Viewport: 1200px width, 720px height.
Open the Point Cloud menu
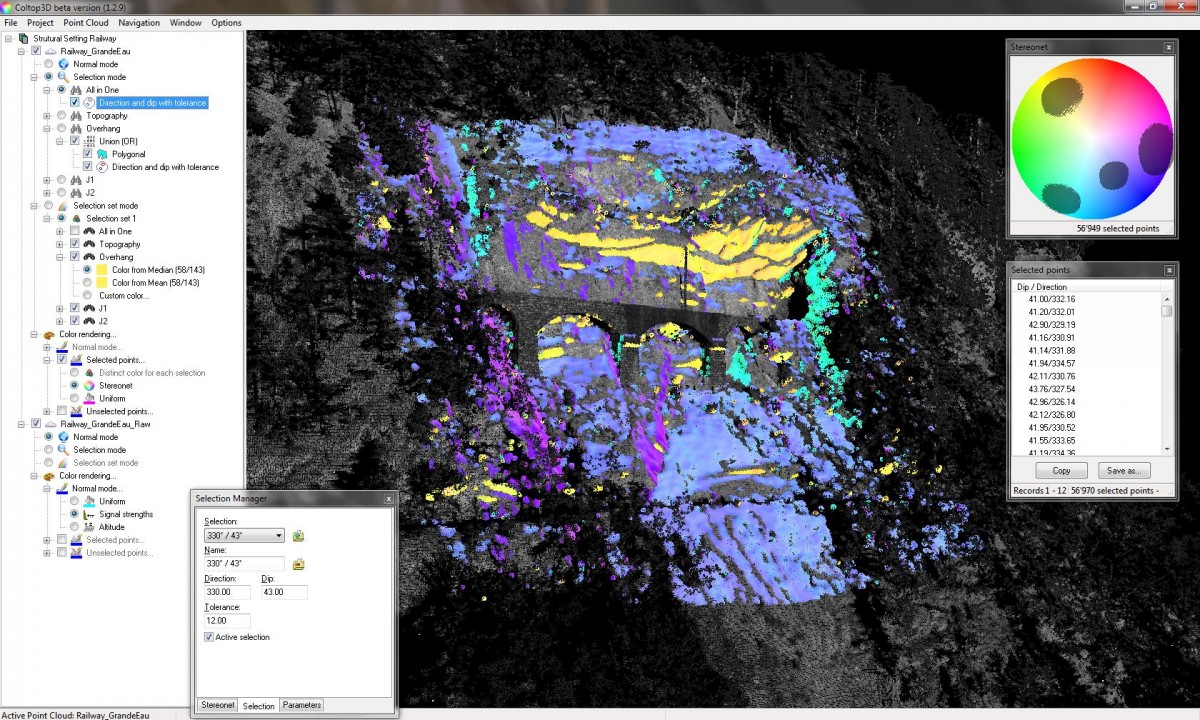[x=86, y=23]
